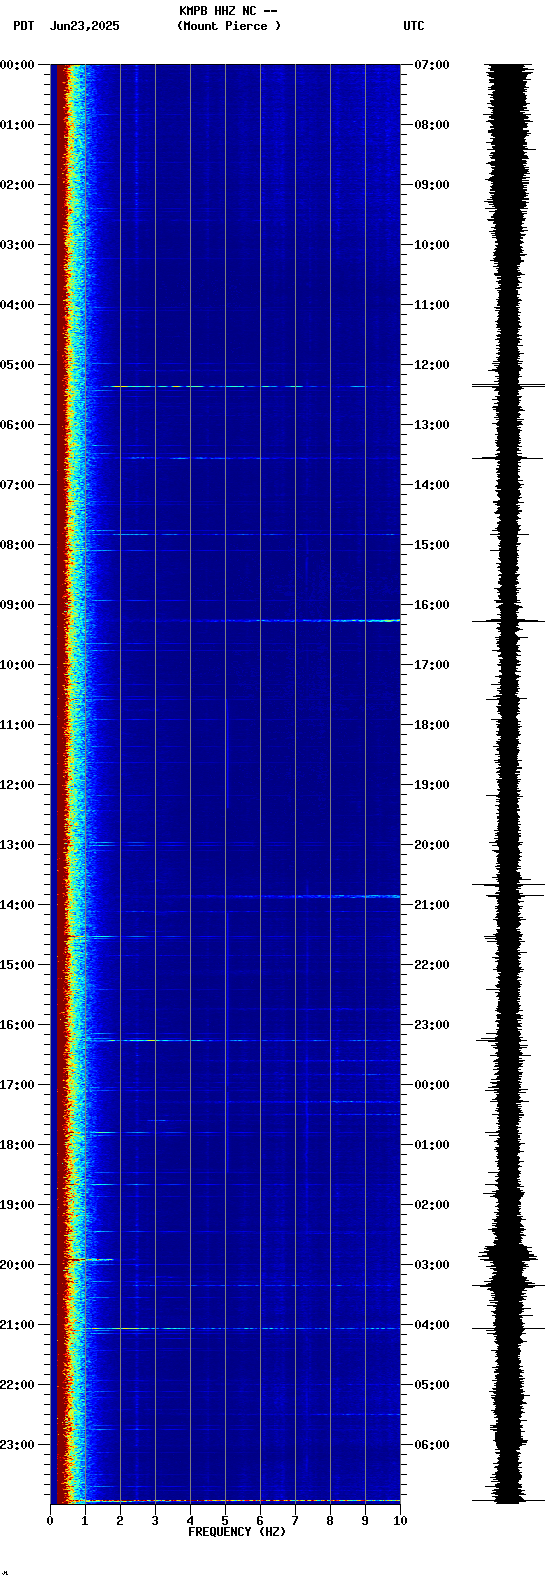Click the UTC '06:00' time label
The width and height of the screenshot is (552, 1584).
[x=432, y=1445]
